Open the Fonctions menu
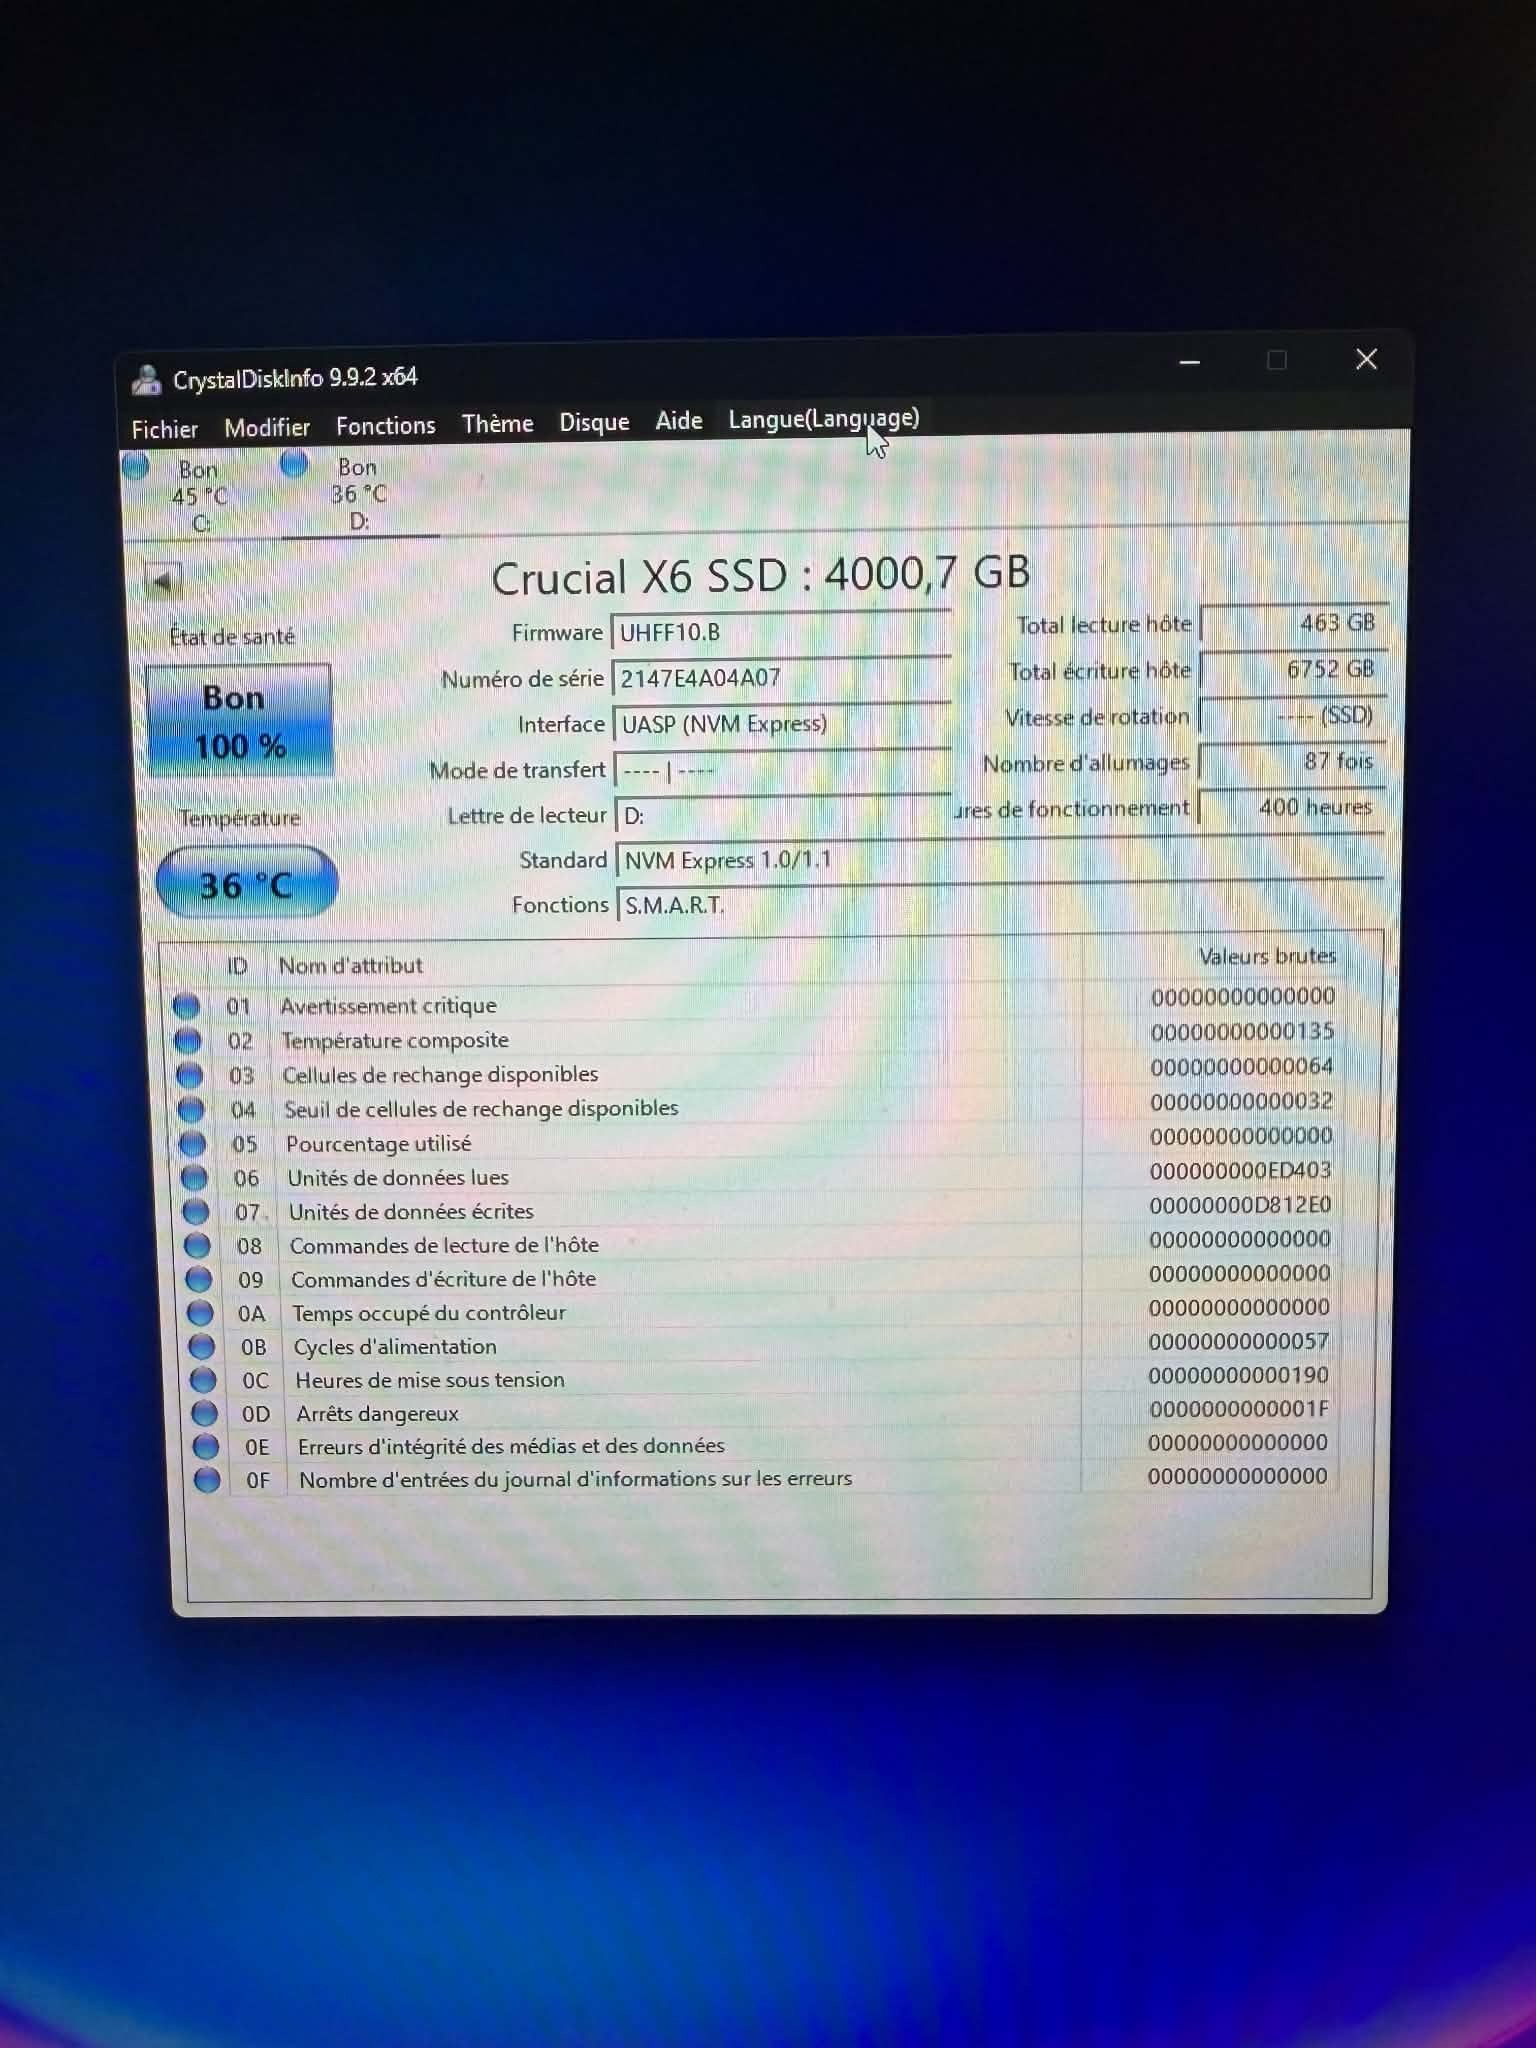The height and width of the screenshot is (2048, 1536). pos(385,426)
